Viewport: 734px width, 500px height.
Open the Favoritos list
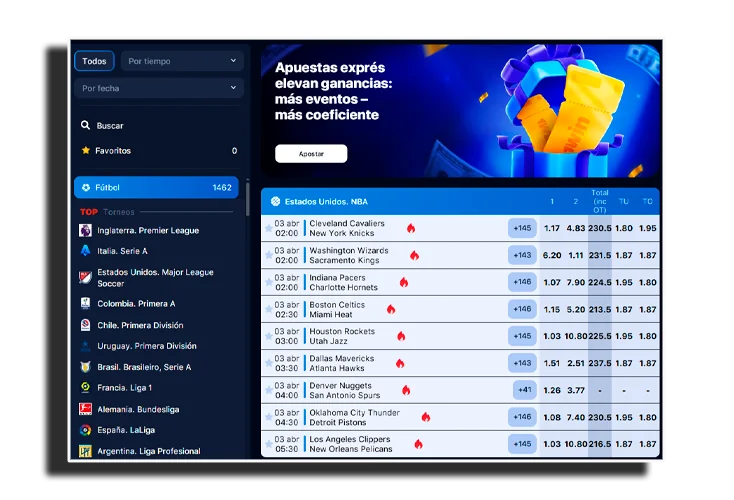coord(159,150)
